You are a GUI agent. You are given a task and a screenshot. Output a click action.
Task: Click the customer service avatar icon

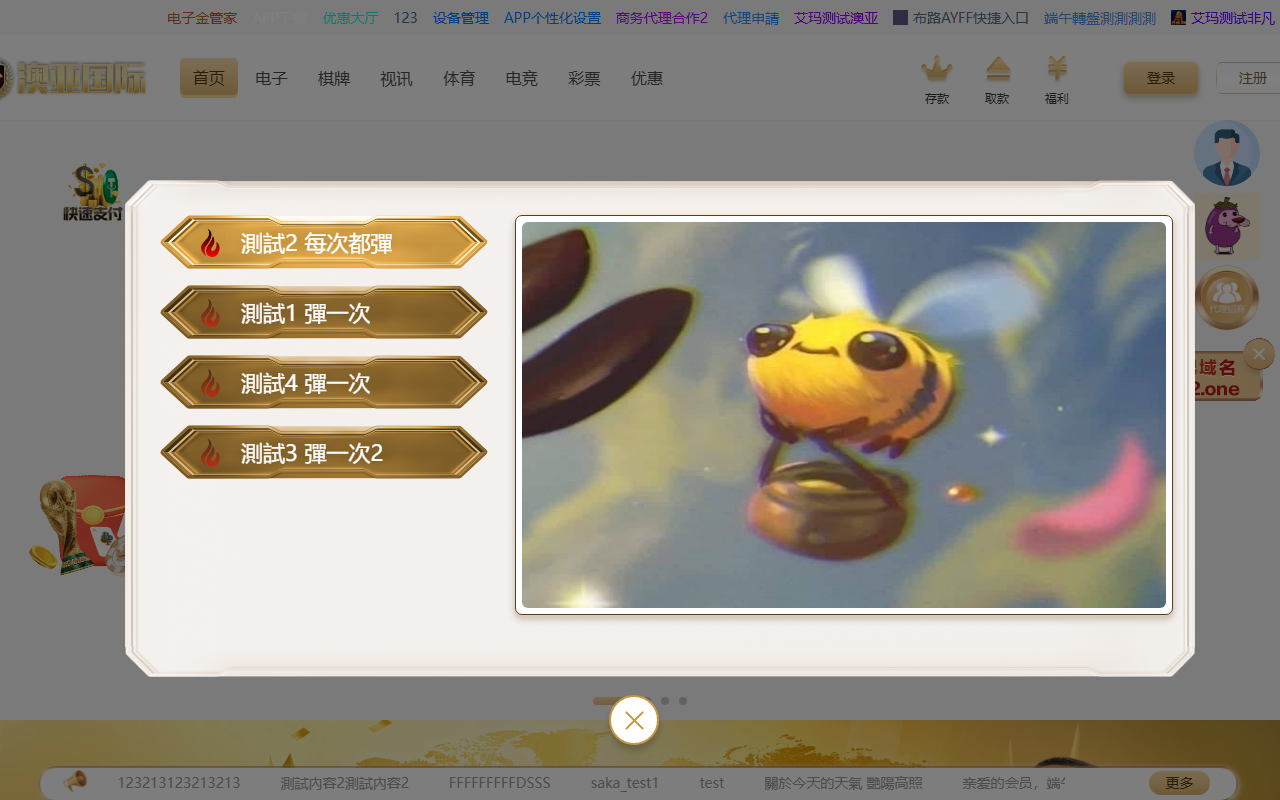1227,153
